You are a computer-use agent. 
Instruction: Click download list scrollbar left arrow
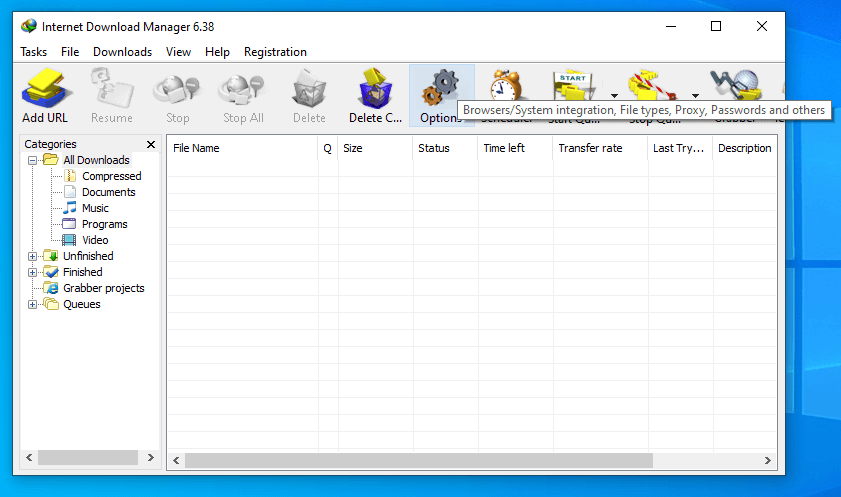click(x=176, y=461)
